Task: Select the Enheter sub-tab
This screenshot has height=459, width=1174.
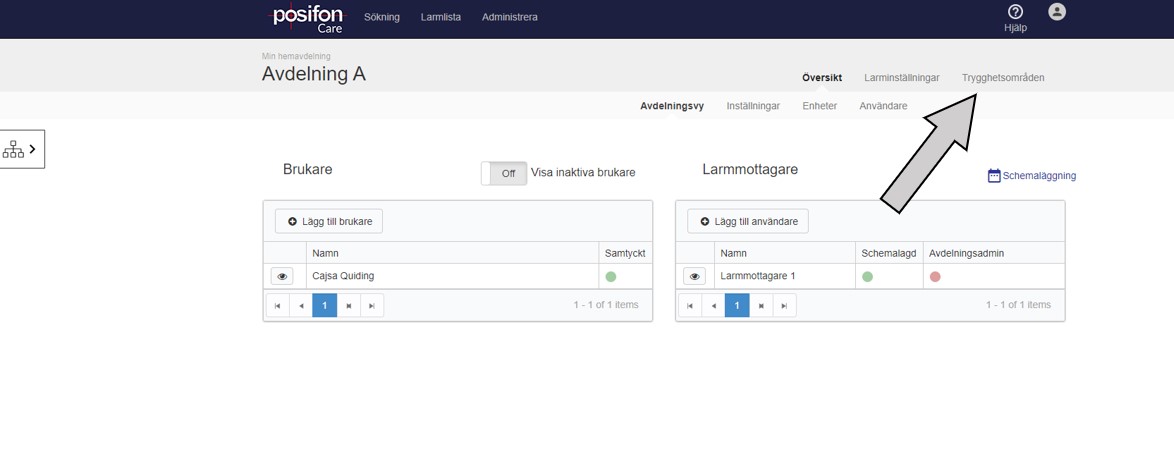Action: (819, 106)
